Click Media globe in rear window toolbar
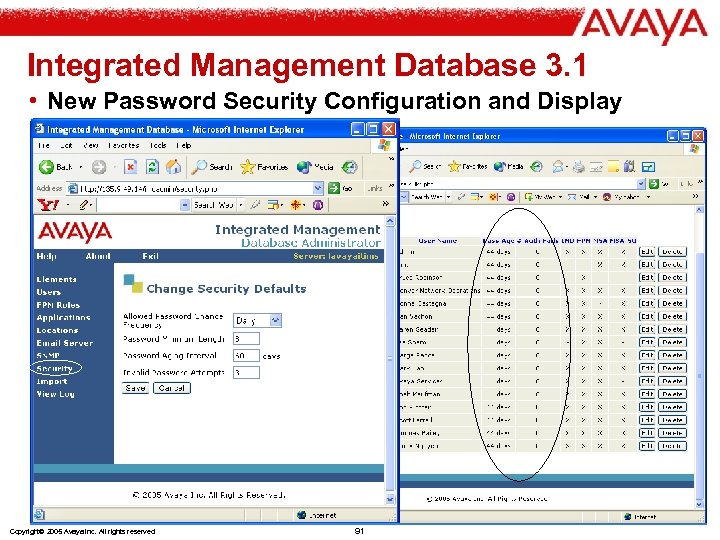Viewport: 720px width, 540px height. point(500,166)
